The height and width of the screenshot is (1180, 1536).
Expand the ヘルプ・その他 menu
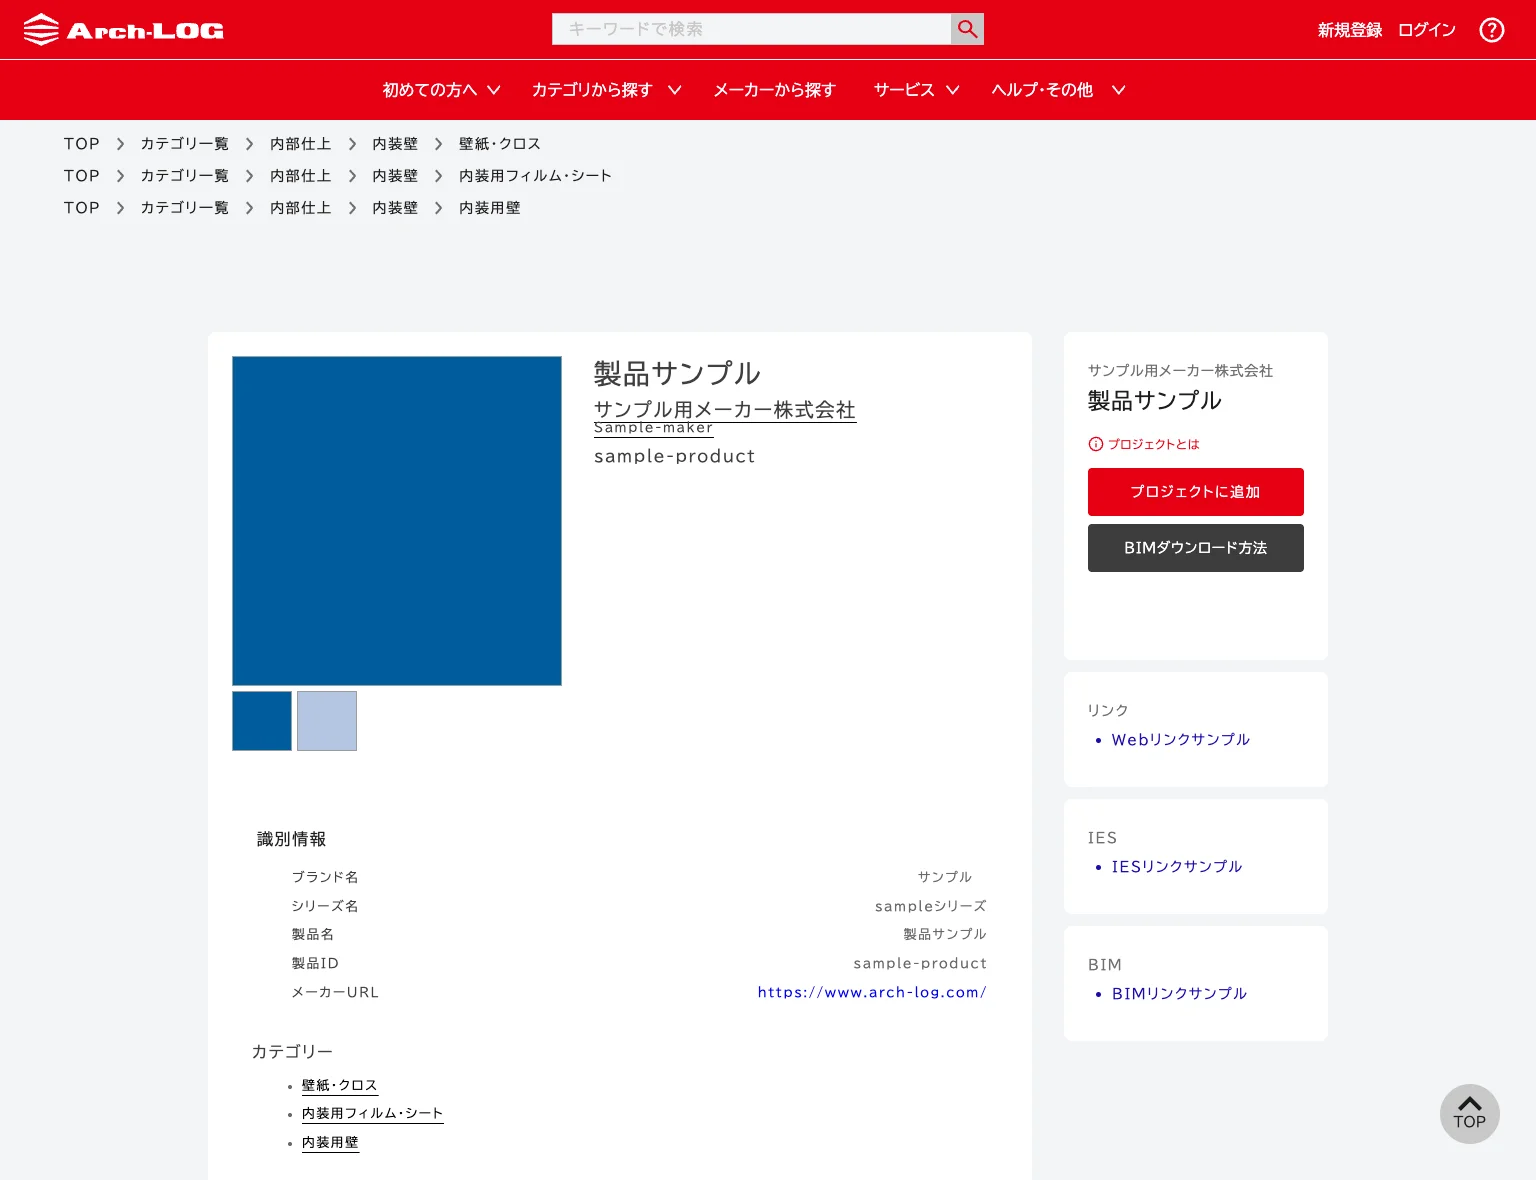pos(1058,90)
